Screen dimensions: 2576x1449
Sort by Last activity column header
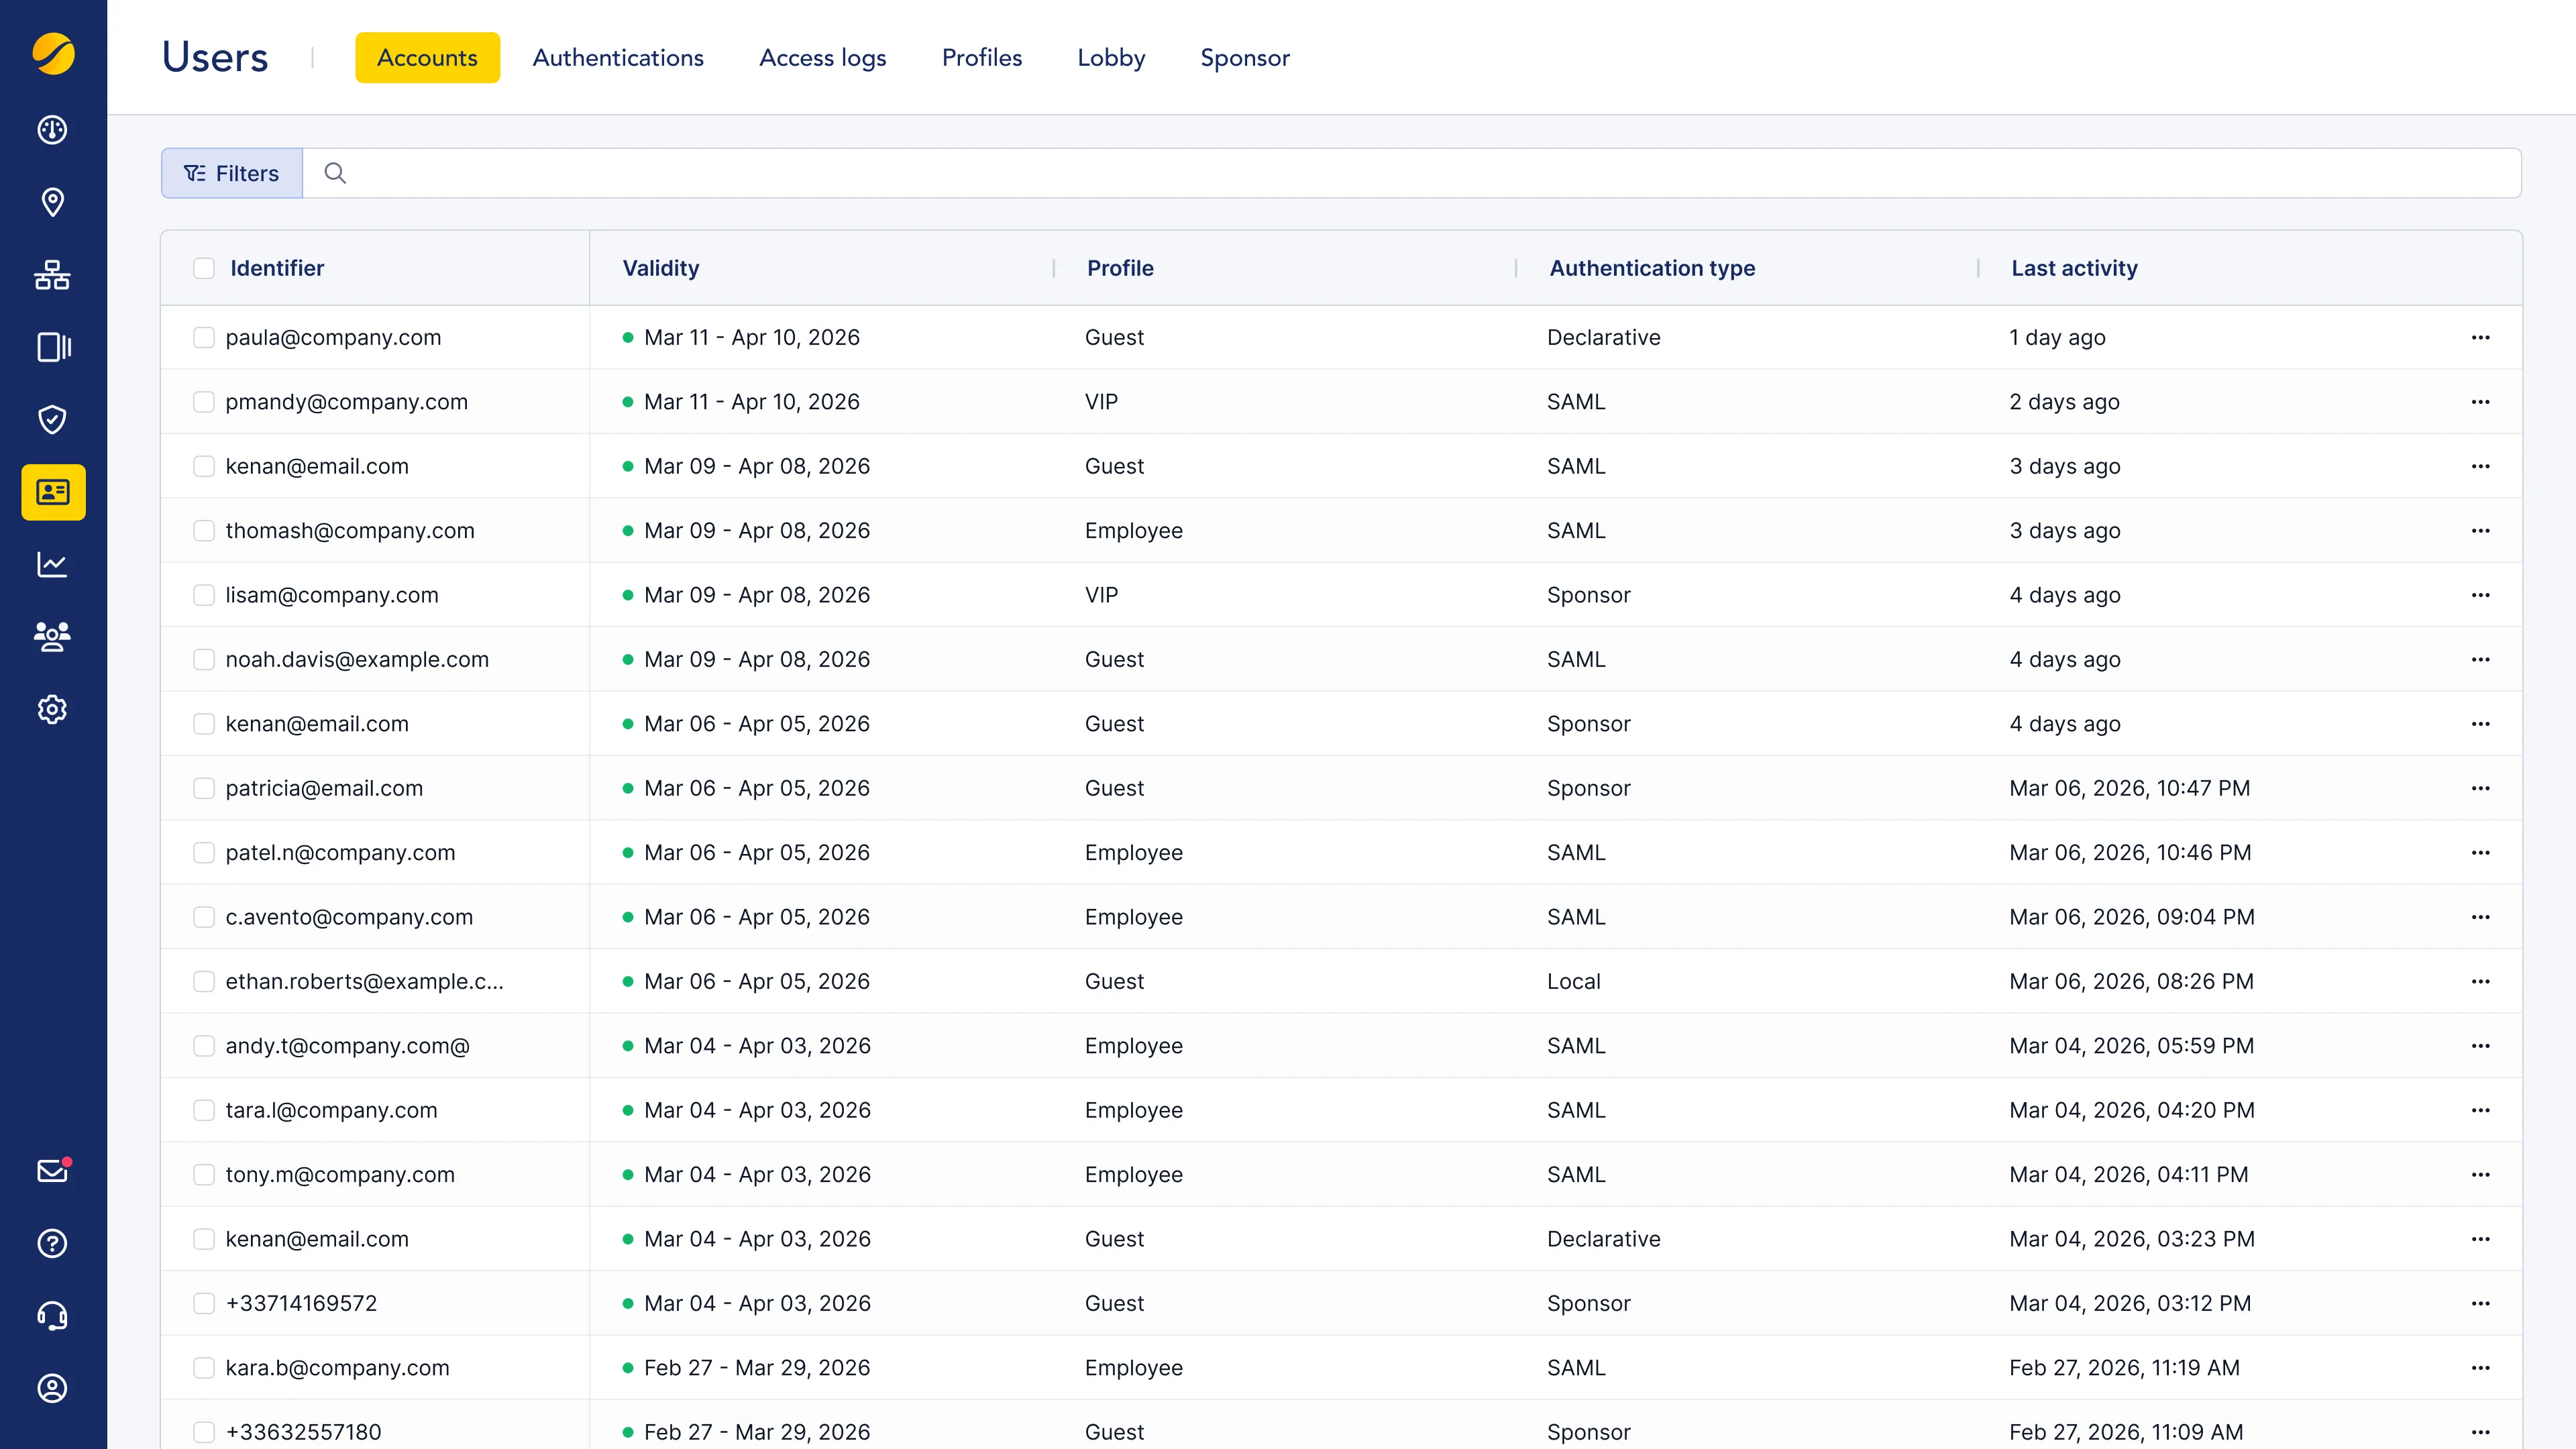point(2074,268)
